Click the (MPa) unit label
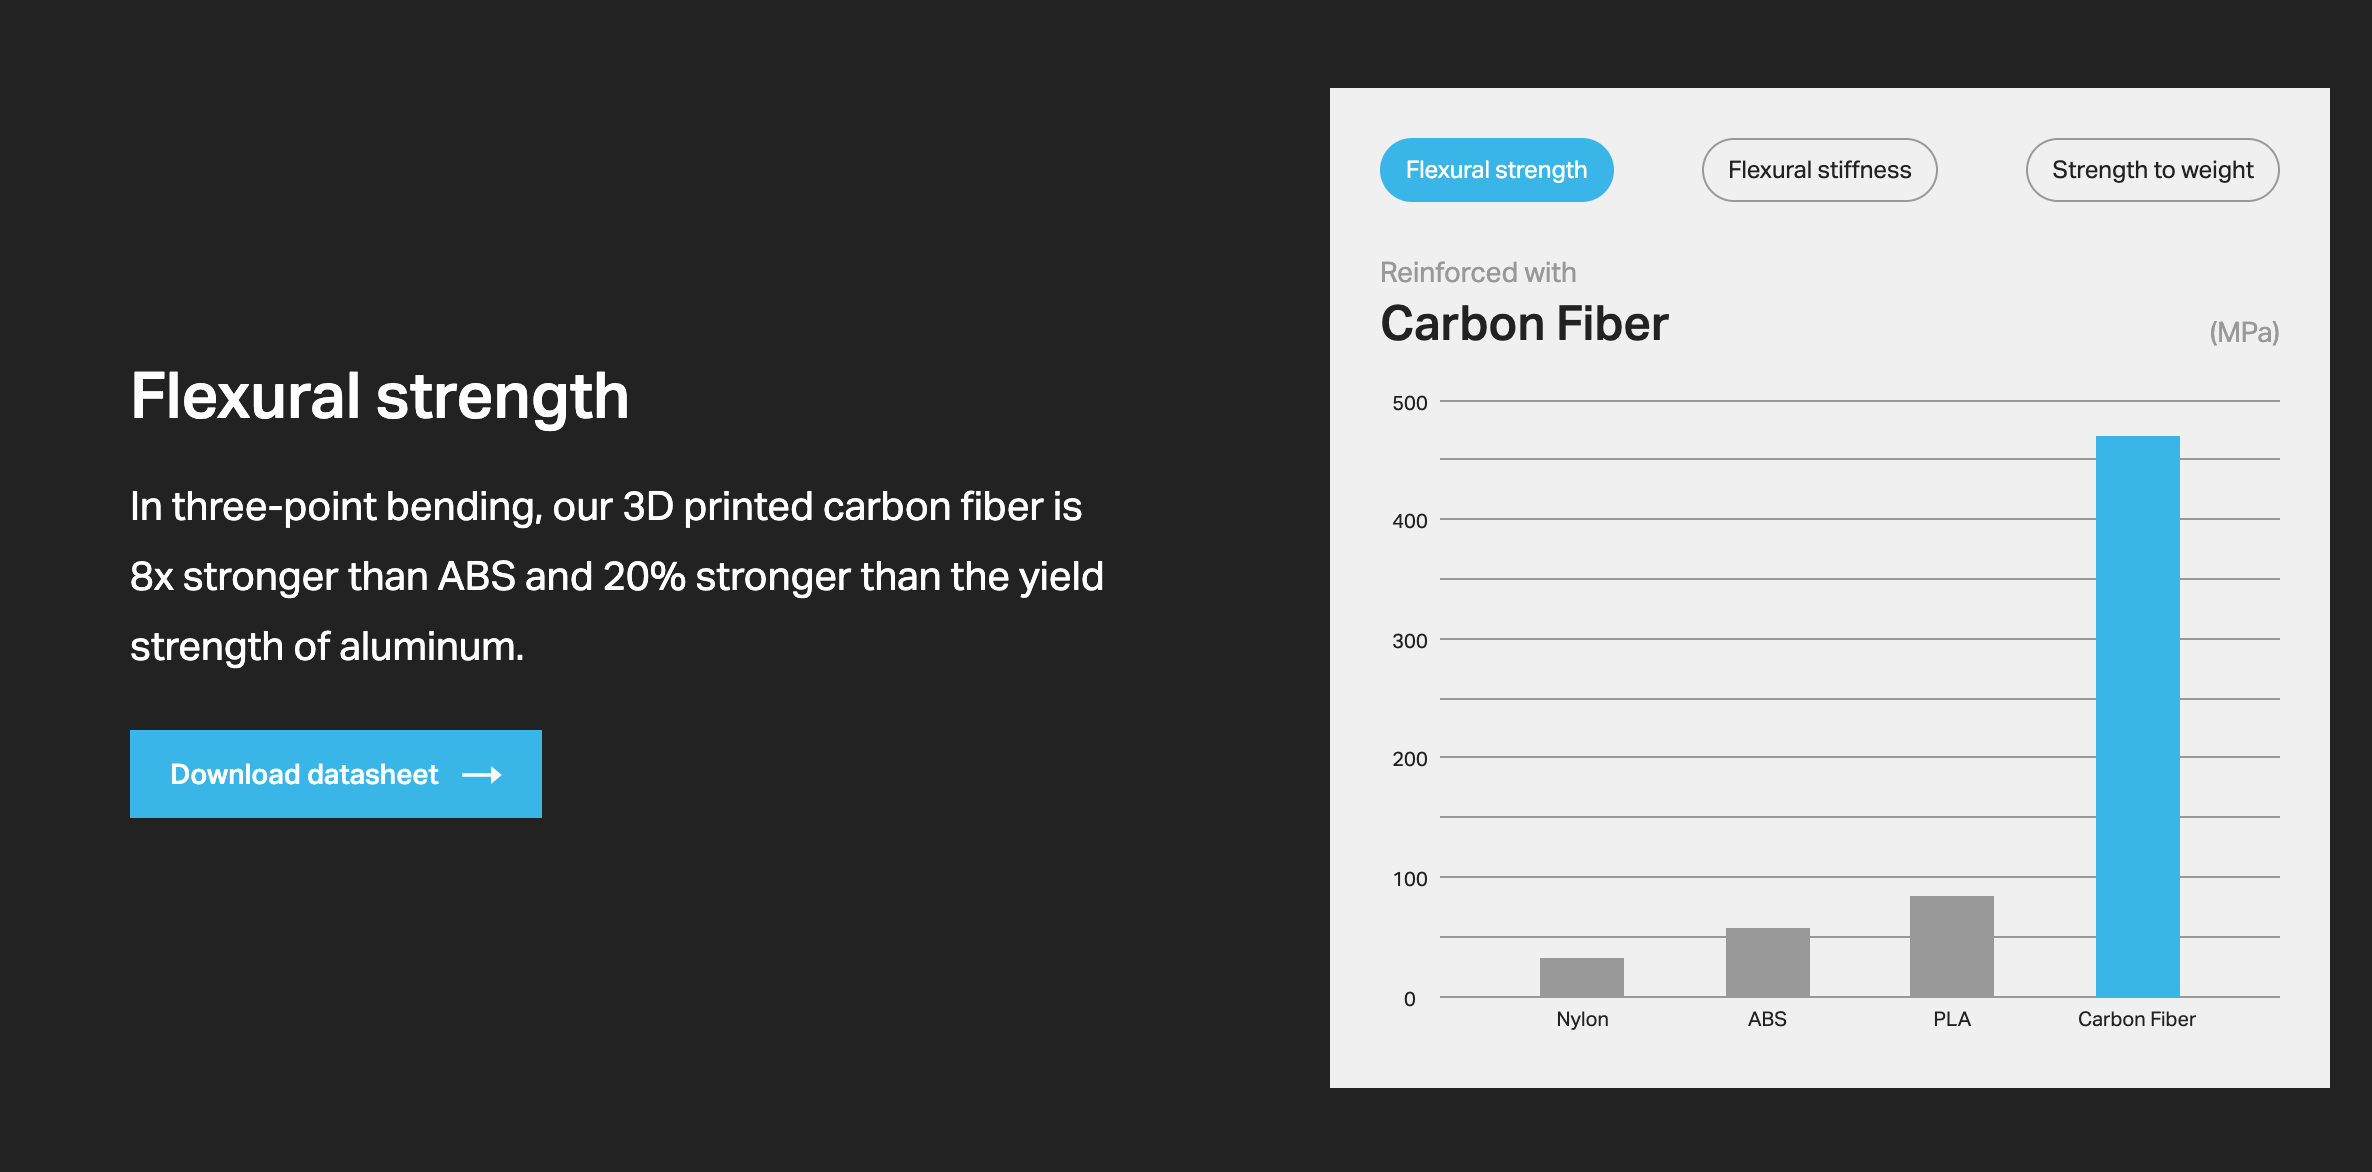 tap(2244, 332)
